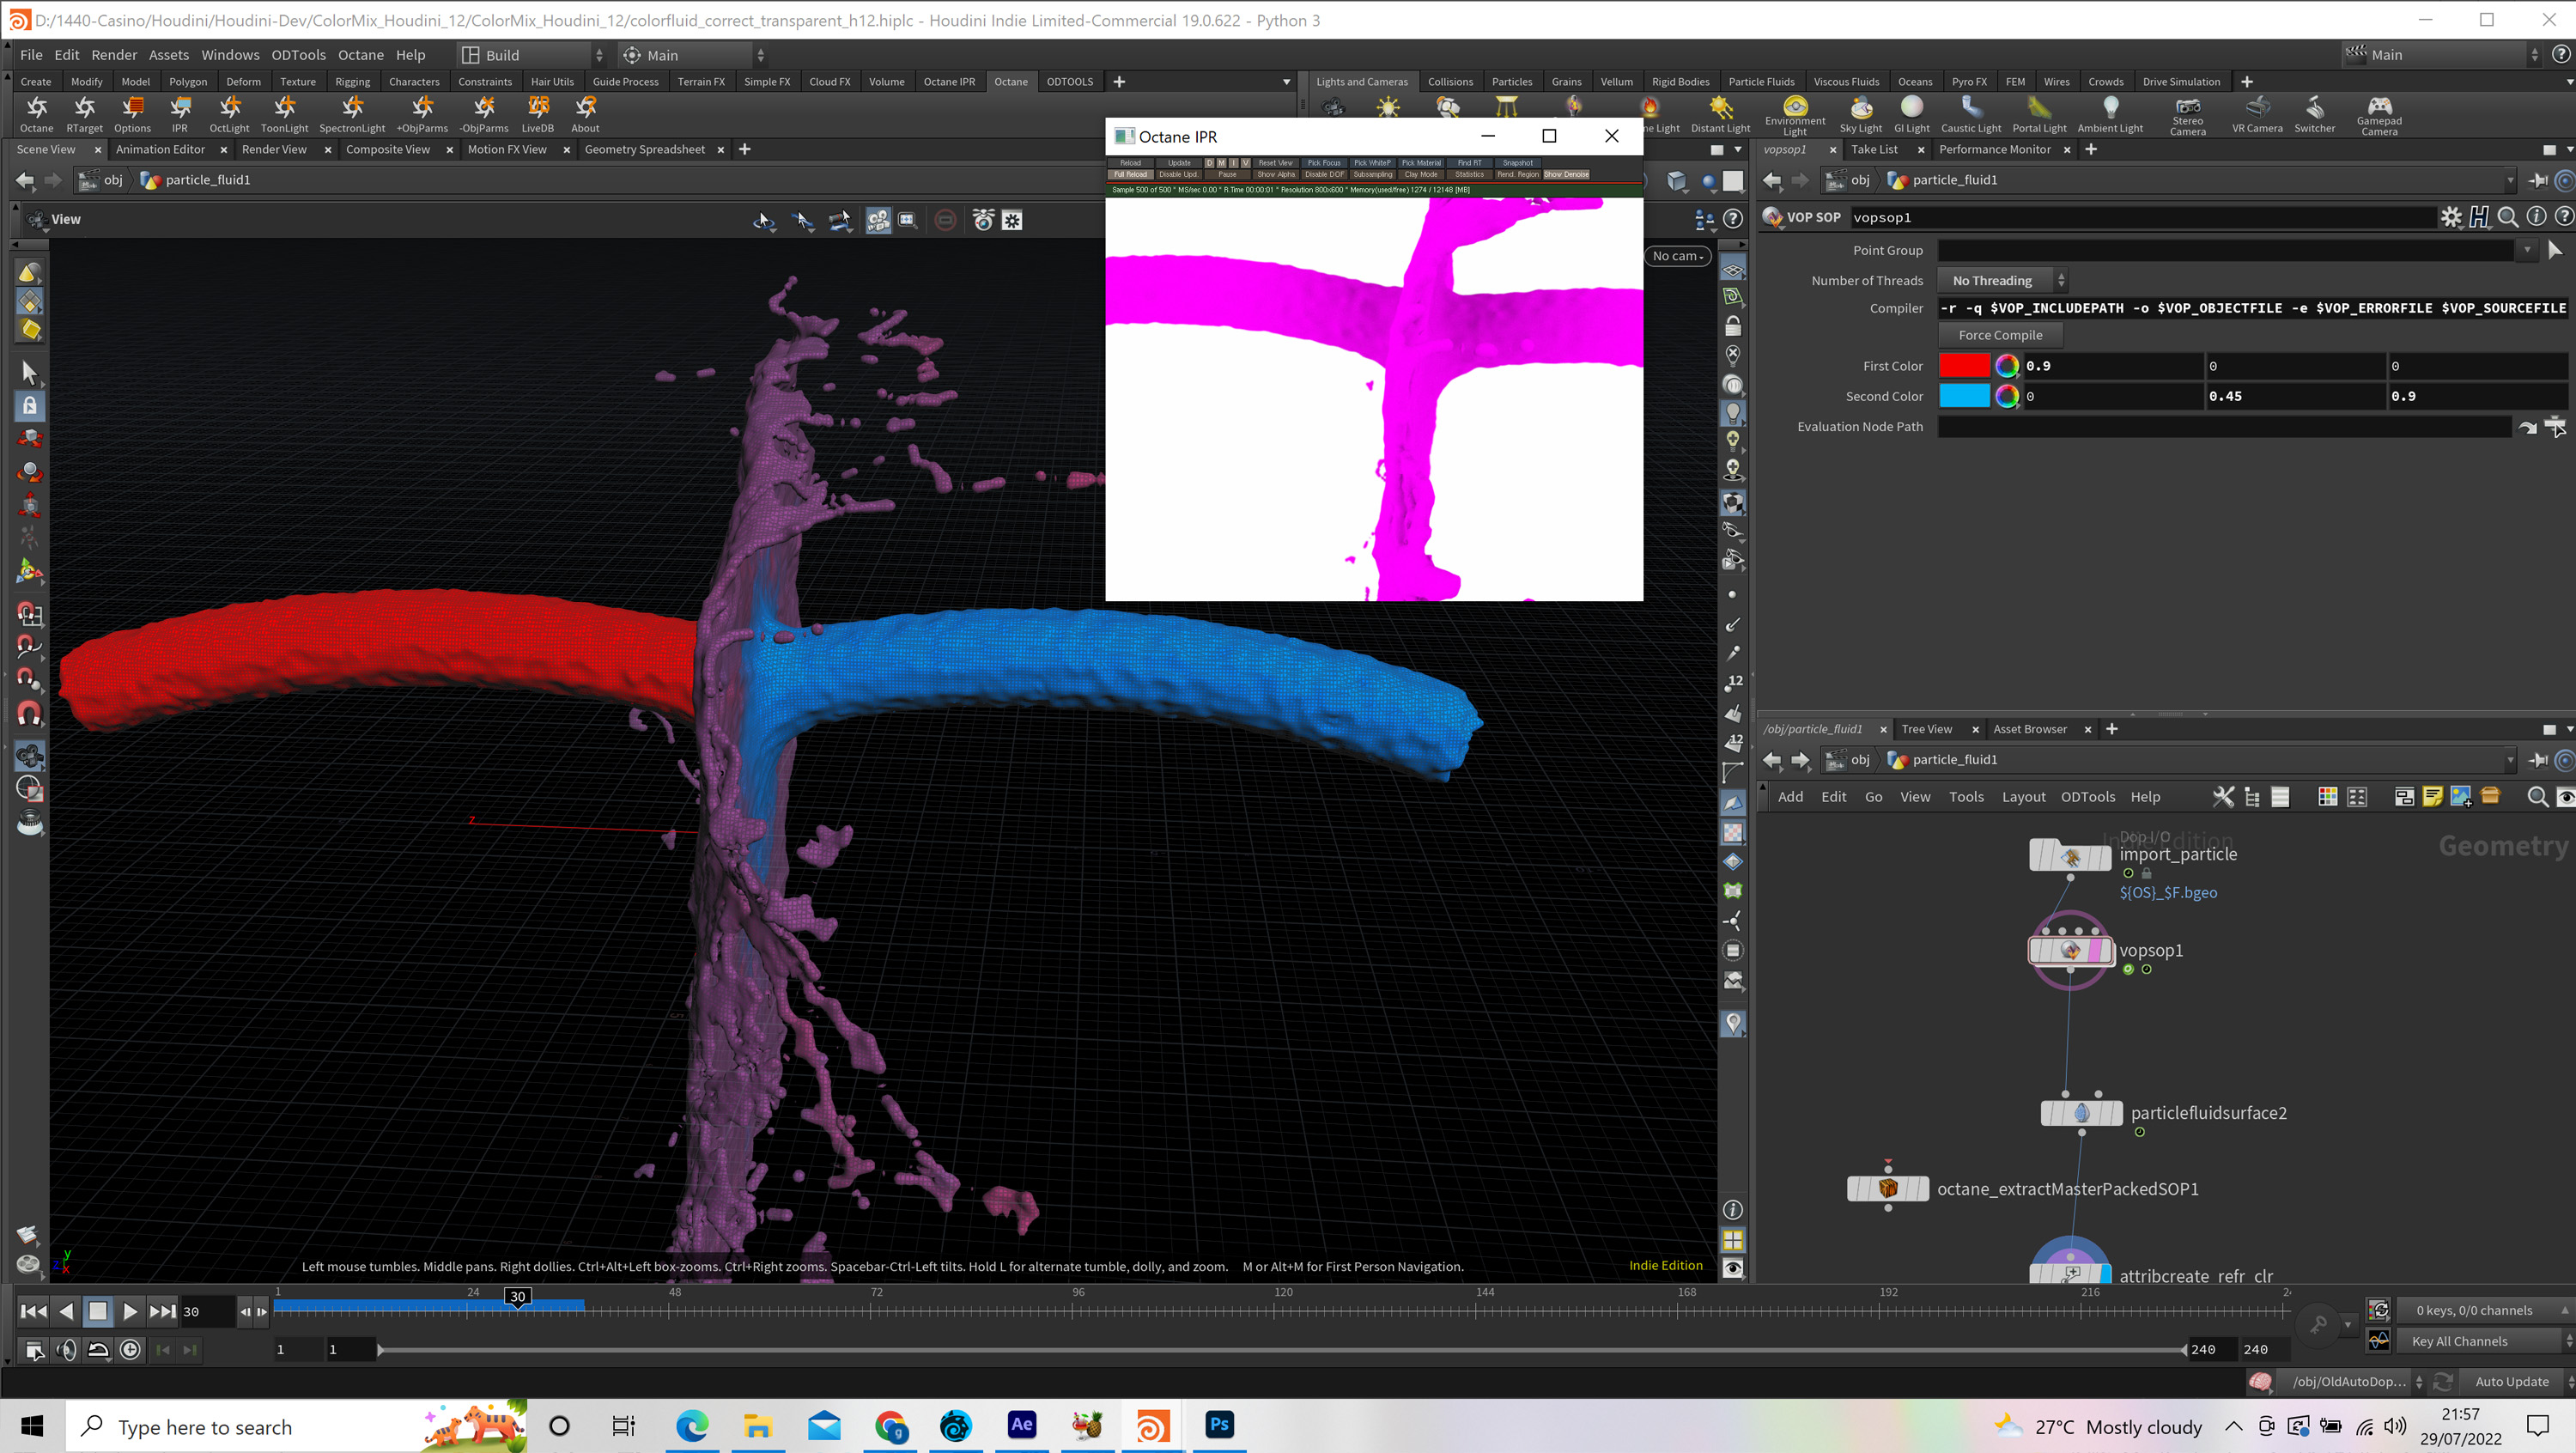Viewport: 2576px width, 1453px height.
Task: Toggle the viewport lock camera icon
Action: coord(1733,326)
